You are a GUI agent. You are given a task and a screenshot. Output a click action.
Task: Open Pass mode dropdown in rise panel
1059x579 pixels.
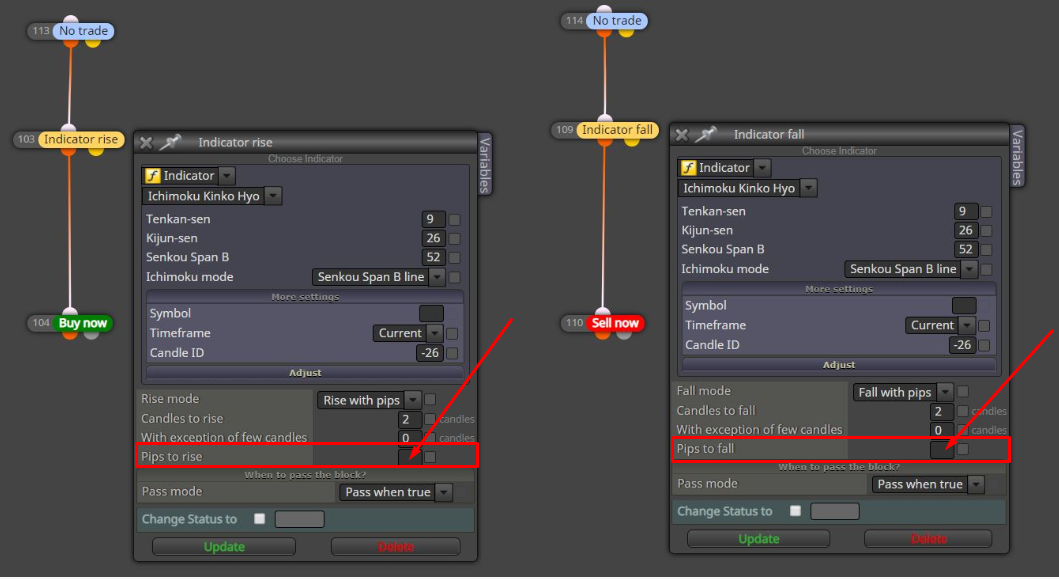(444, 493)
